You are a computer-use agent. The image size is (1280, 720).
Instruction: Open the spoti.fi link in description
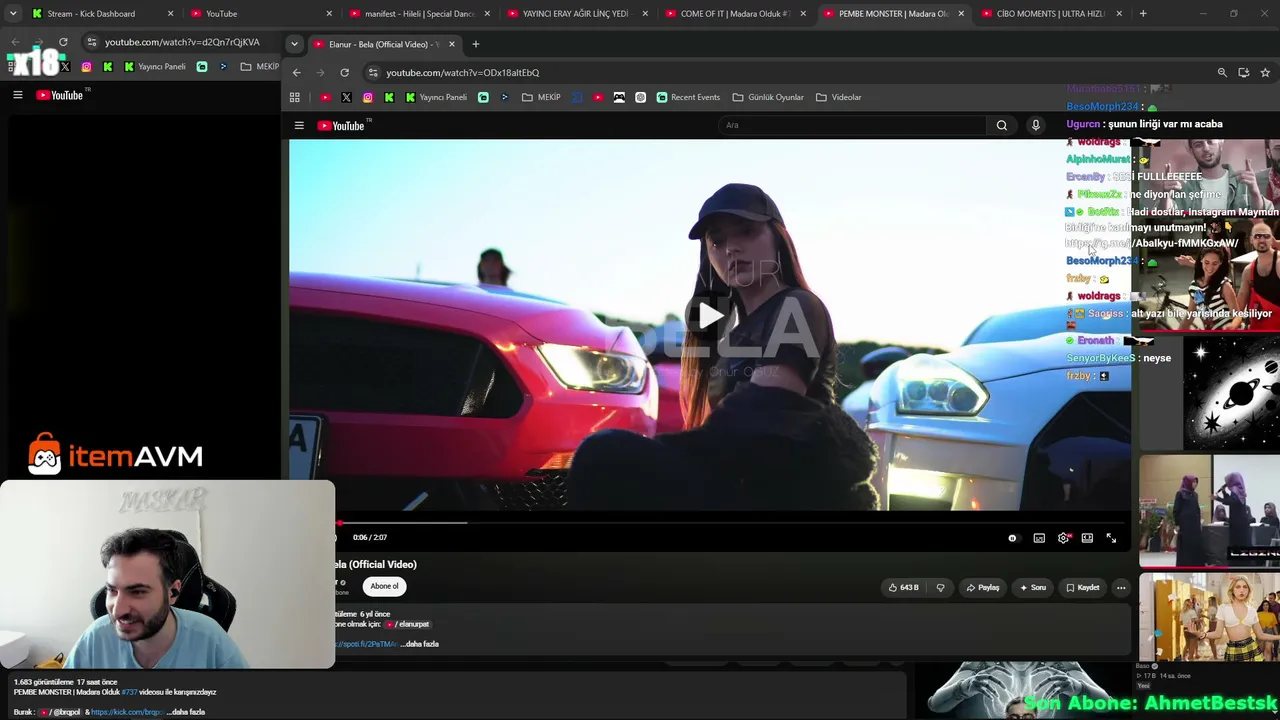(x=367, y=644)
